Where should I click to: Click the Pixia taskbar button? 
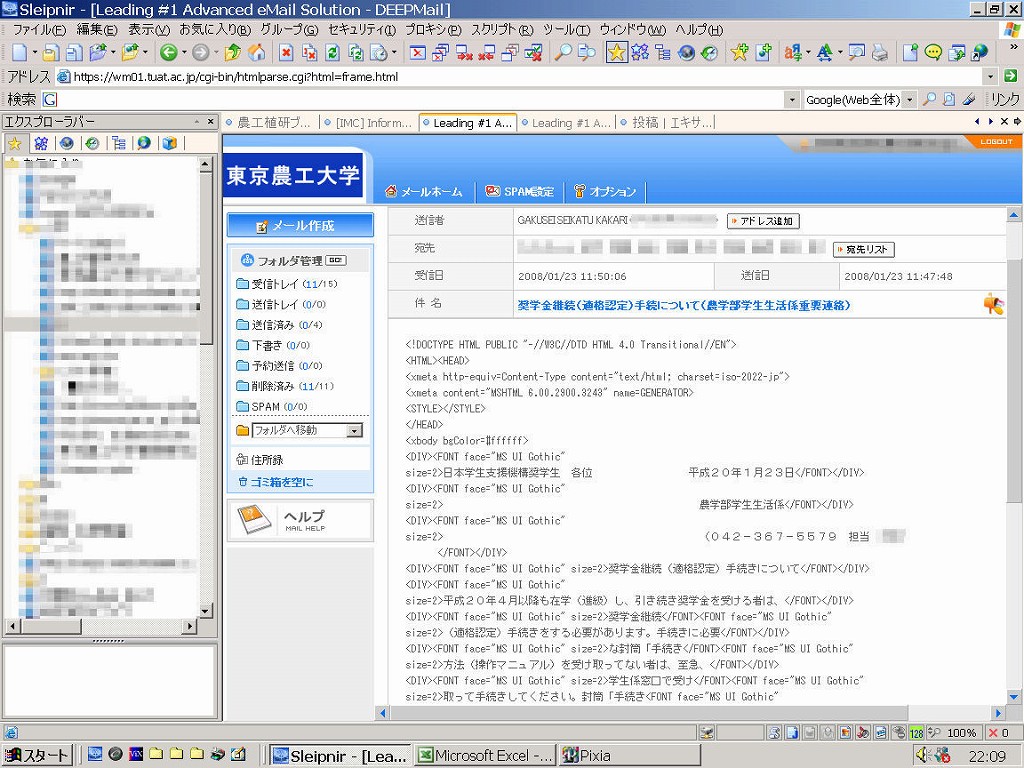click(x=630, y=756)
